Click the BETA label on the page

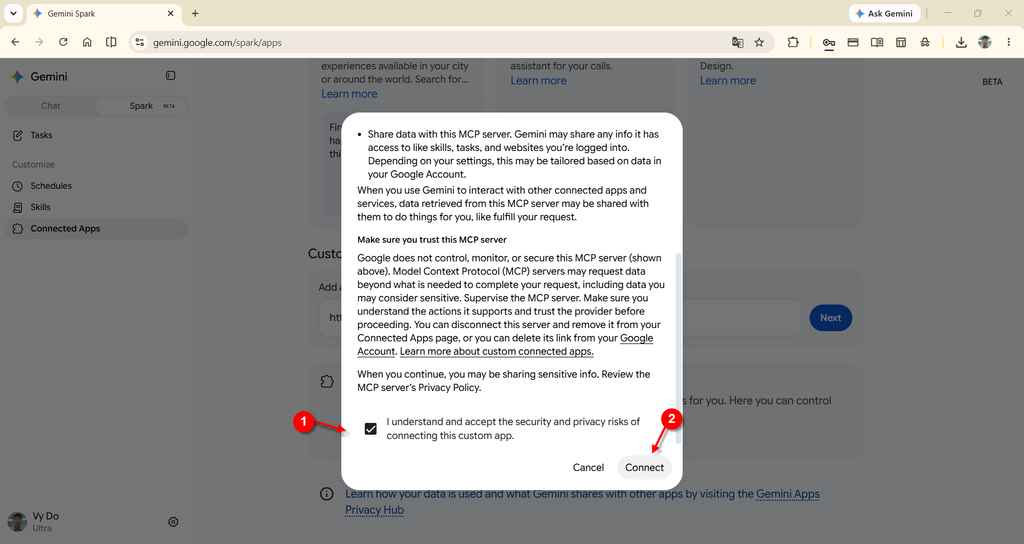992,82
